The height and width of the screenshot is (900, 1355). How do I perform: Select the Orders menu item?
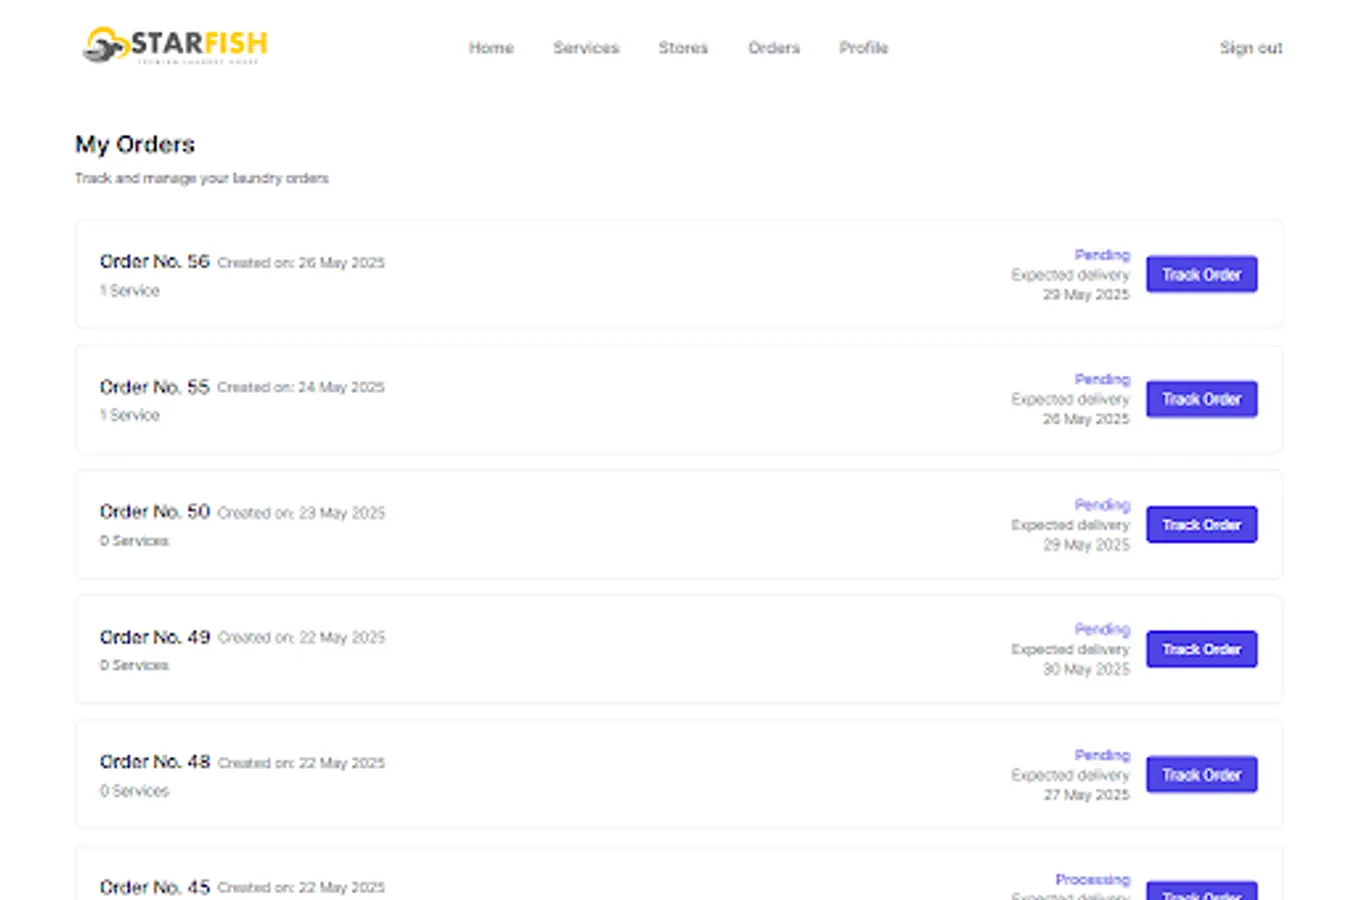773,47
